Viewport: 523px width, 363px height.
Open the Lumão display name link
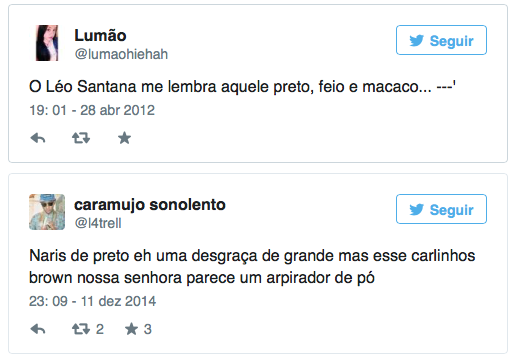[100, 35]
